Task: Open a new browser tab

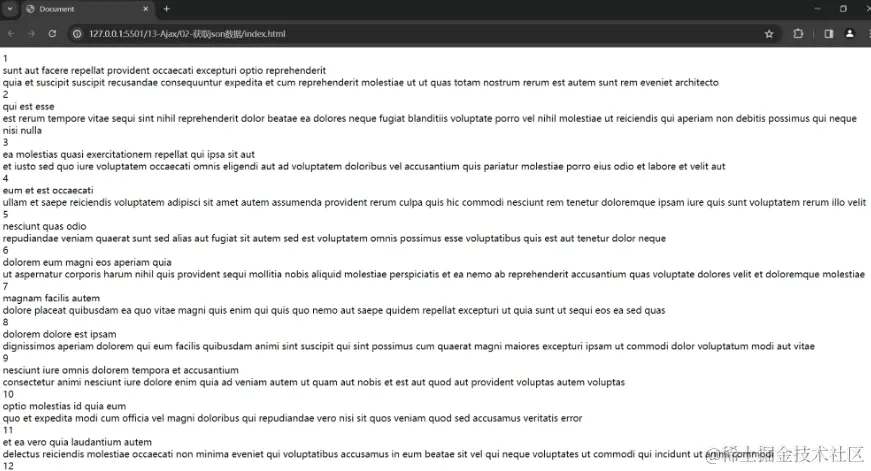Action: pyautogui.click(x=167, y=9)
